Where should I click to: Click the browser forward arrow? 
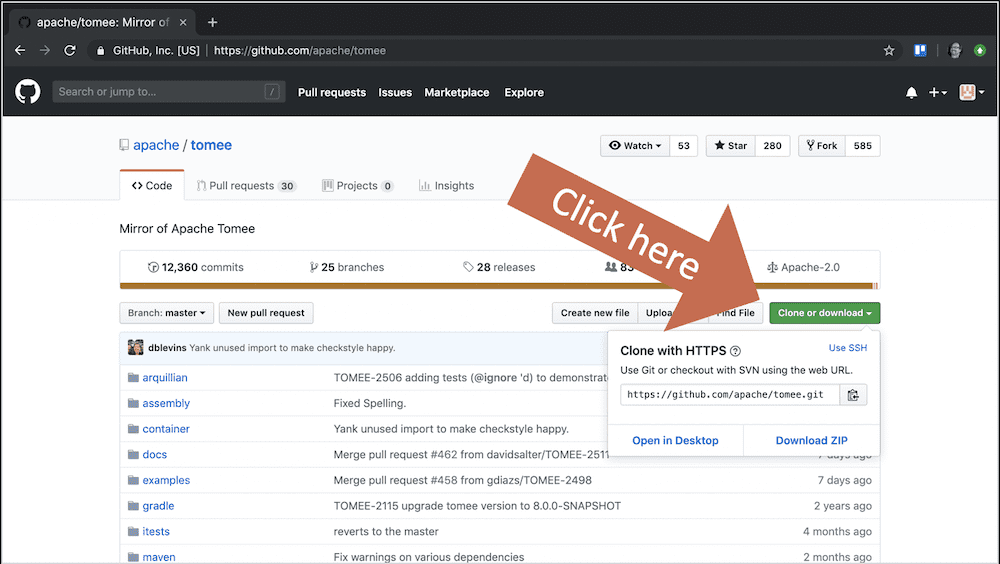pyautogui.click(x=45, y=50)
